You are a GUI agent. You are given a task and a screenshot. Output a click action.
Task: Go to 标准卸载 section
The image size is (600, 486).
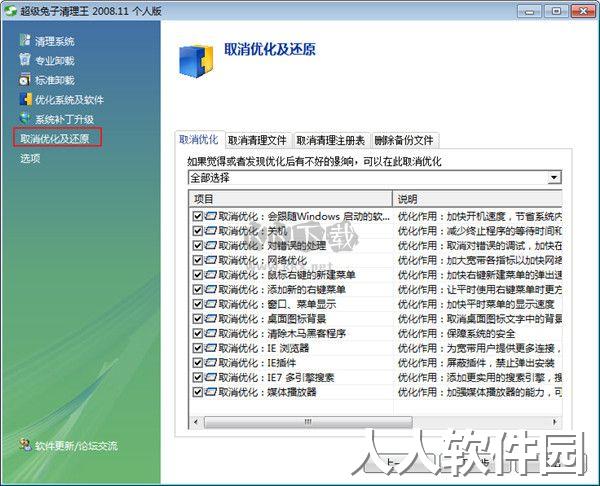[54, 80]
